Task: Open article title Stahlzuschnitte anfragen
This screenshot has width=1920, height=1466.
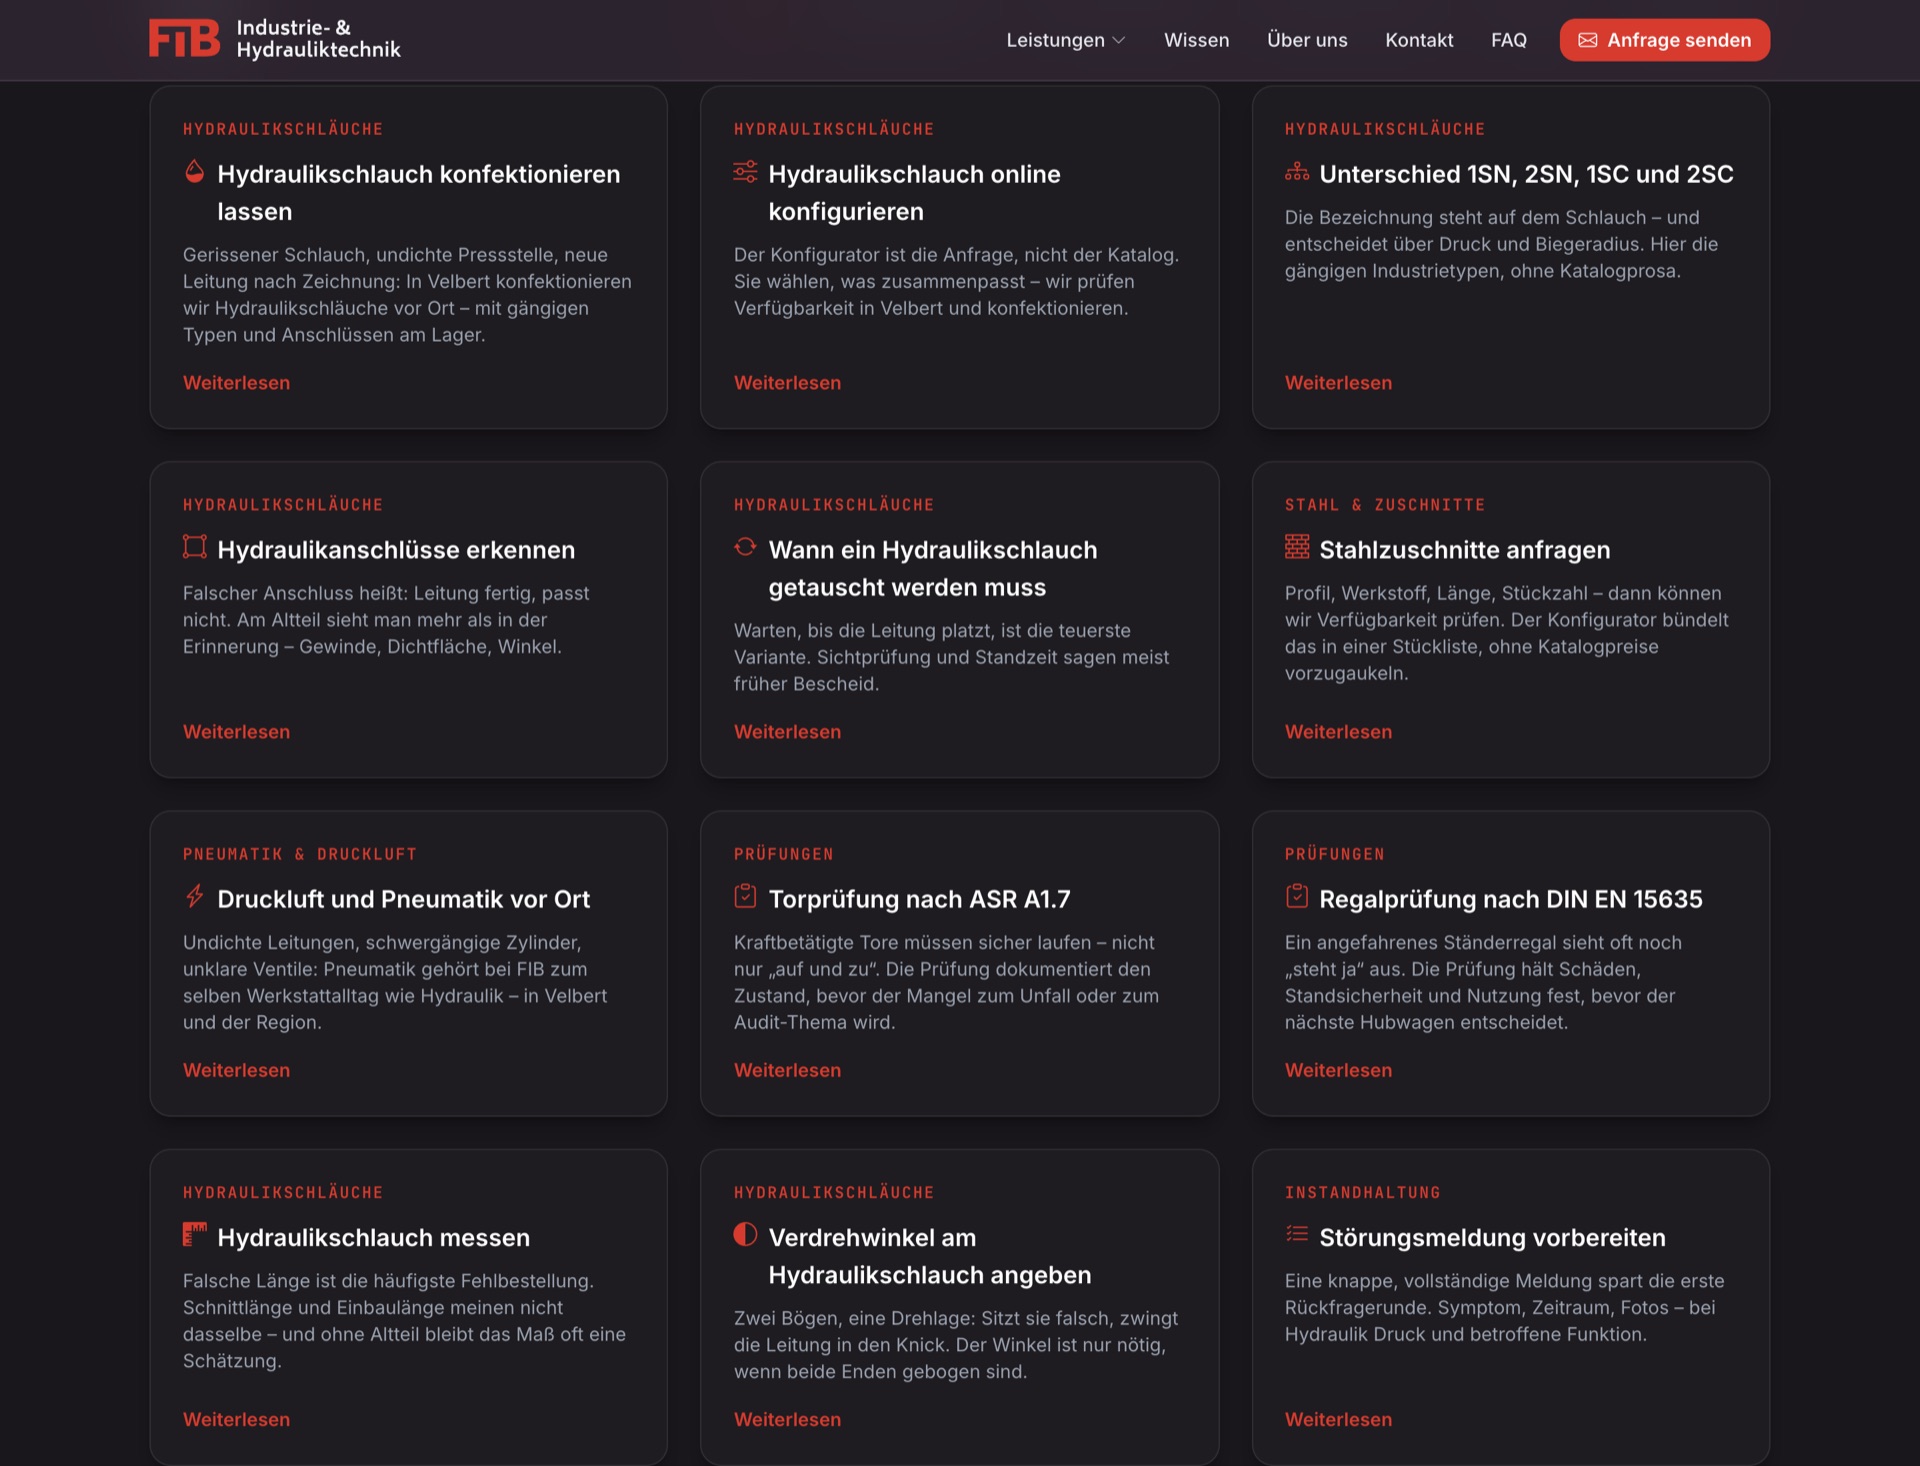Action: click(x=1464, y=550)
